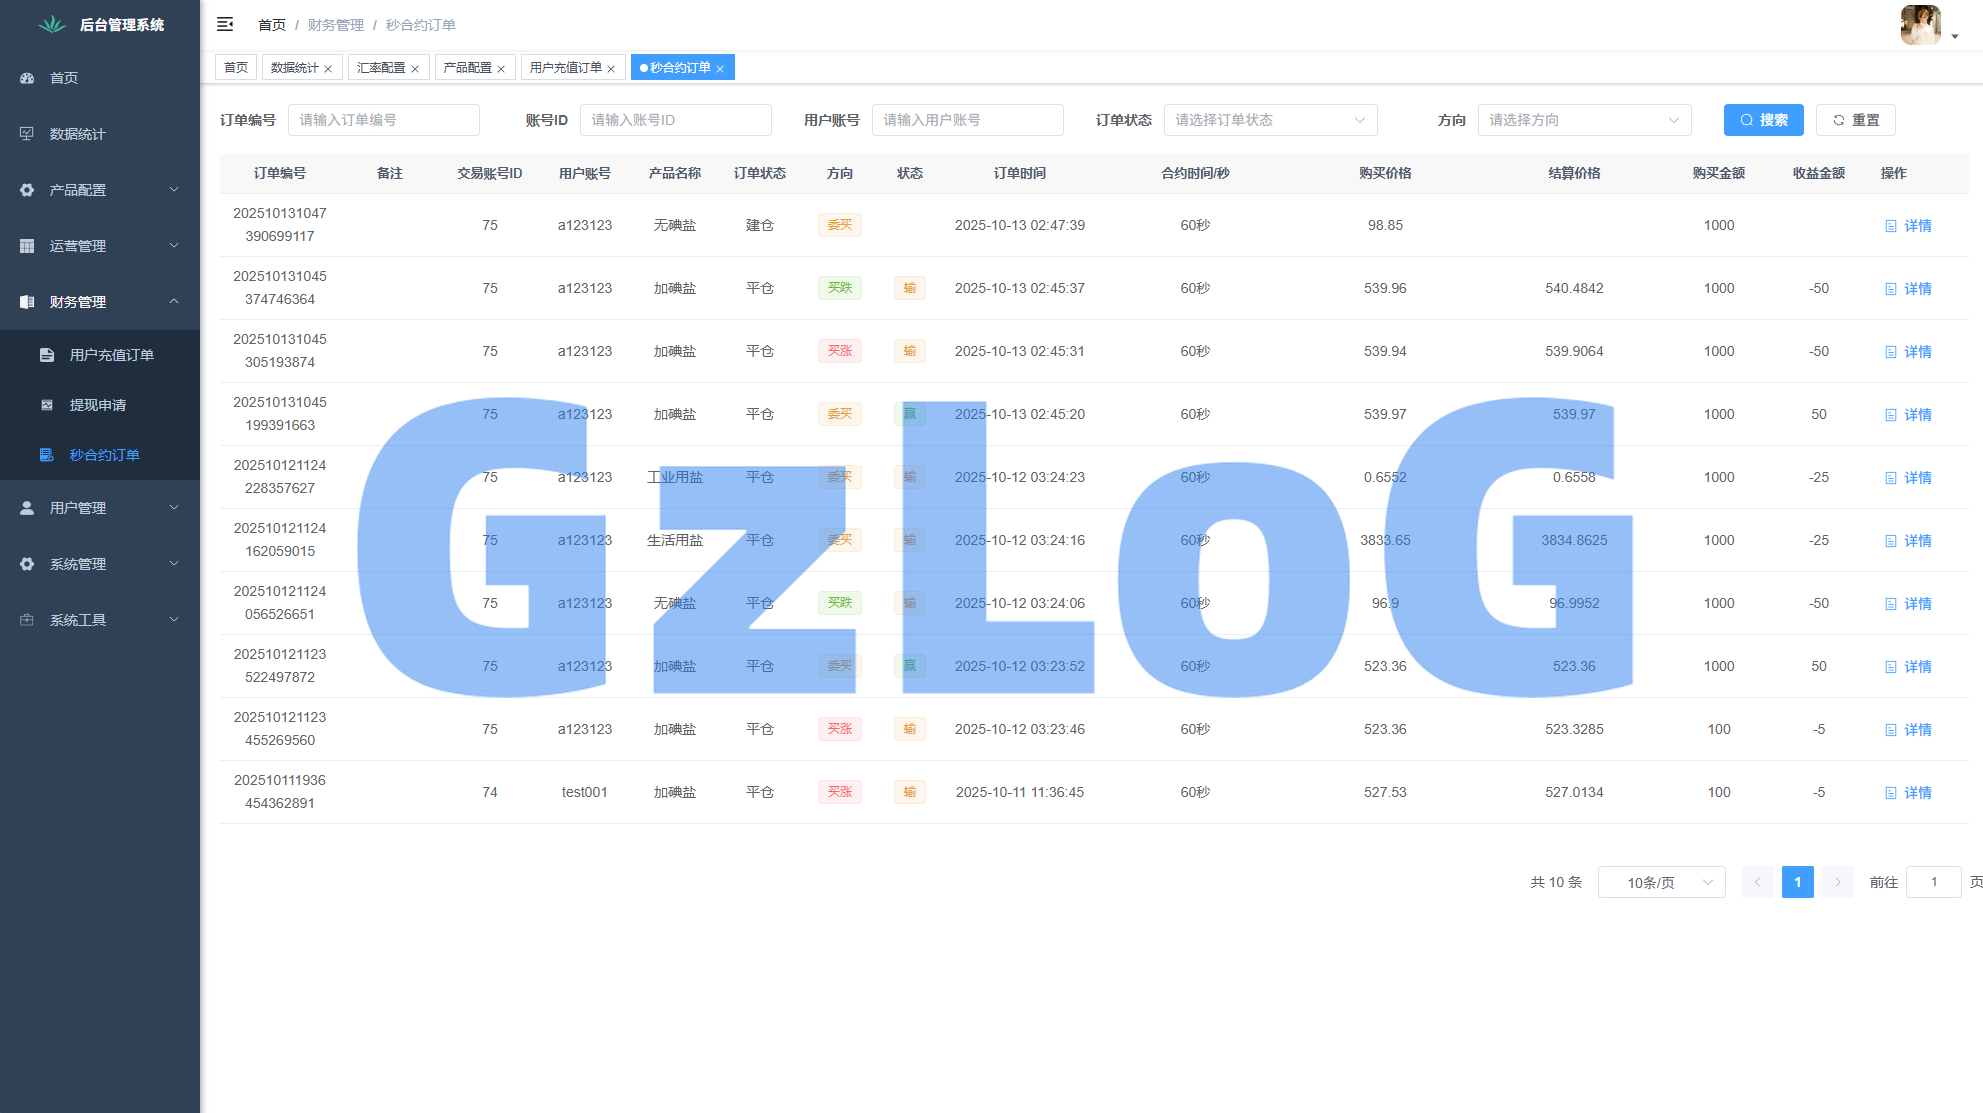Screen dimensions: 1983x1113
Task: Collapse the 财务管理 sidebar menu
Action: click(x=100, y=302)
